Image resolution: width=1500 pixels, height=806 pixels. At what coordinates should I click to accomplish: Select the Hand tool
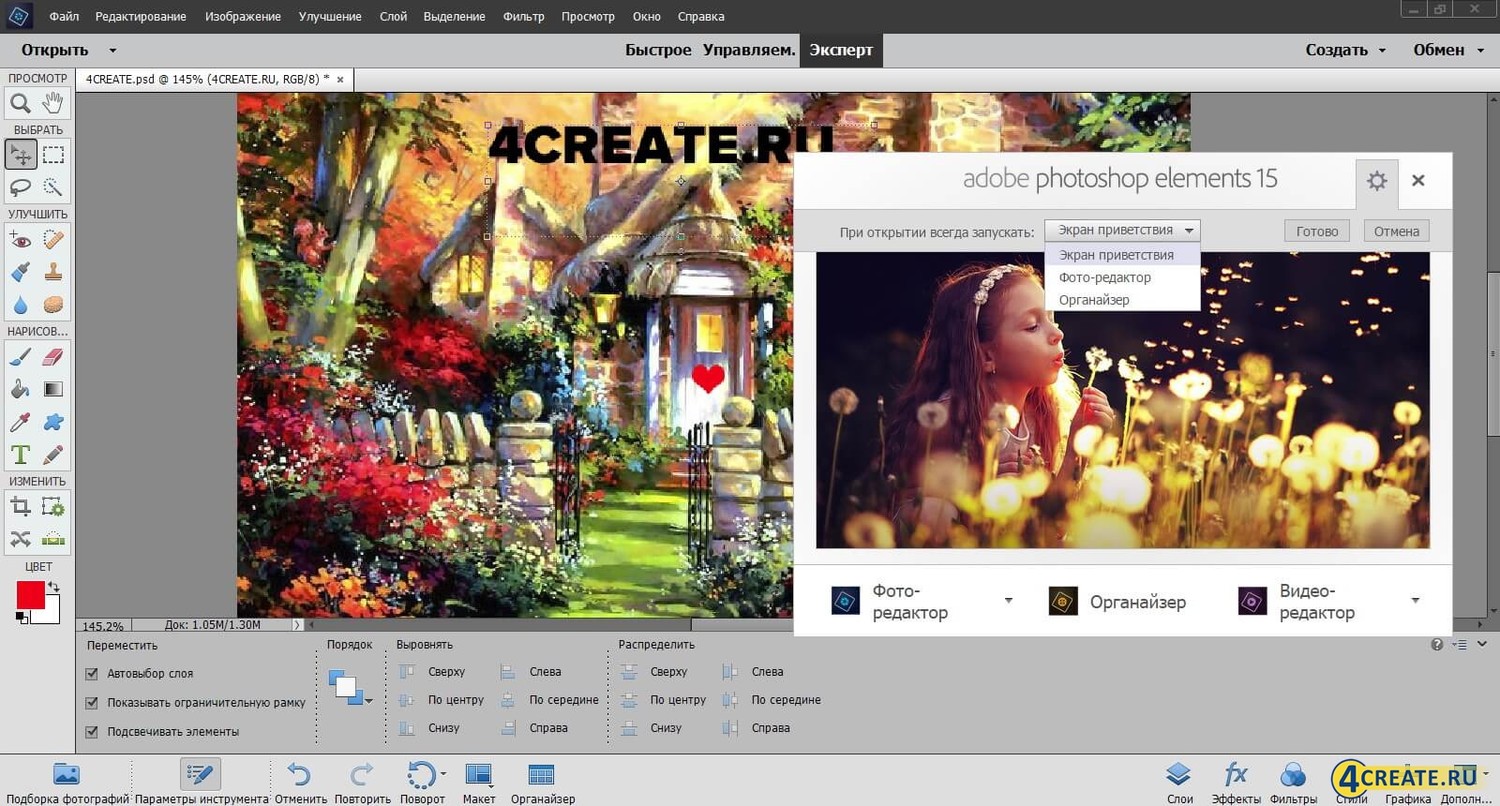[53, 102]
